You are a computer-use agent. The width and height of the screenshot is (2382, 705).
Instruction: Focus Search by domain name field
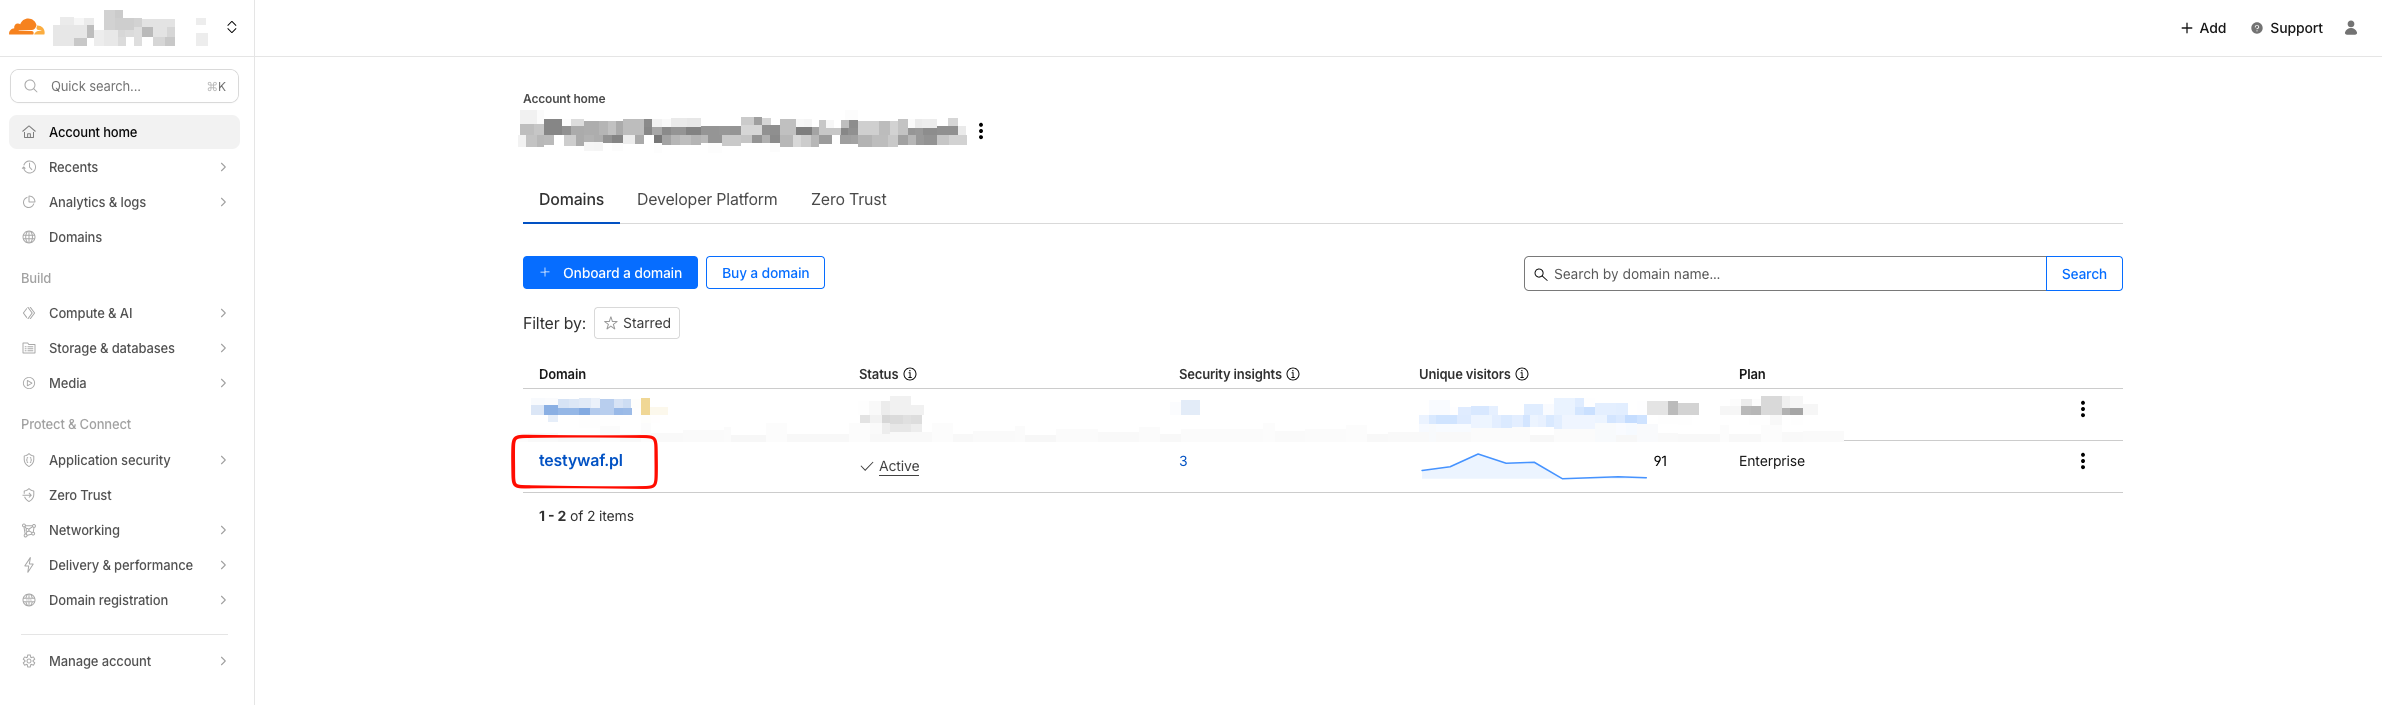point(1785,274)
